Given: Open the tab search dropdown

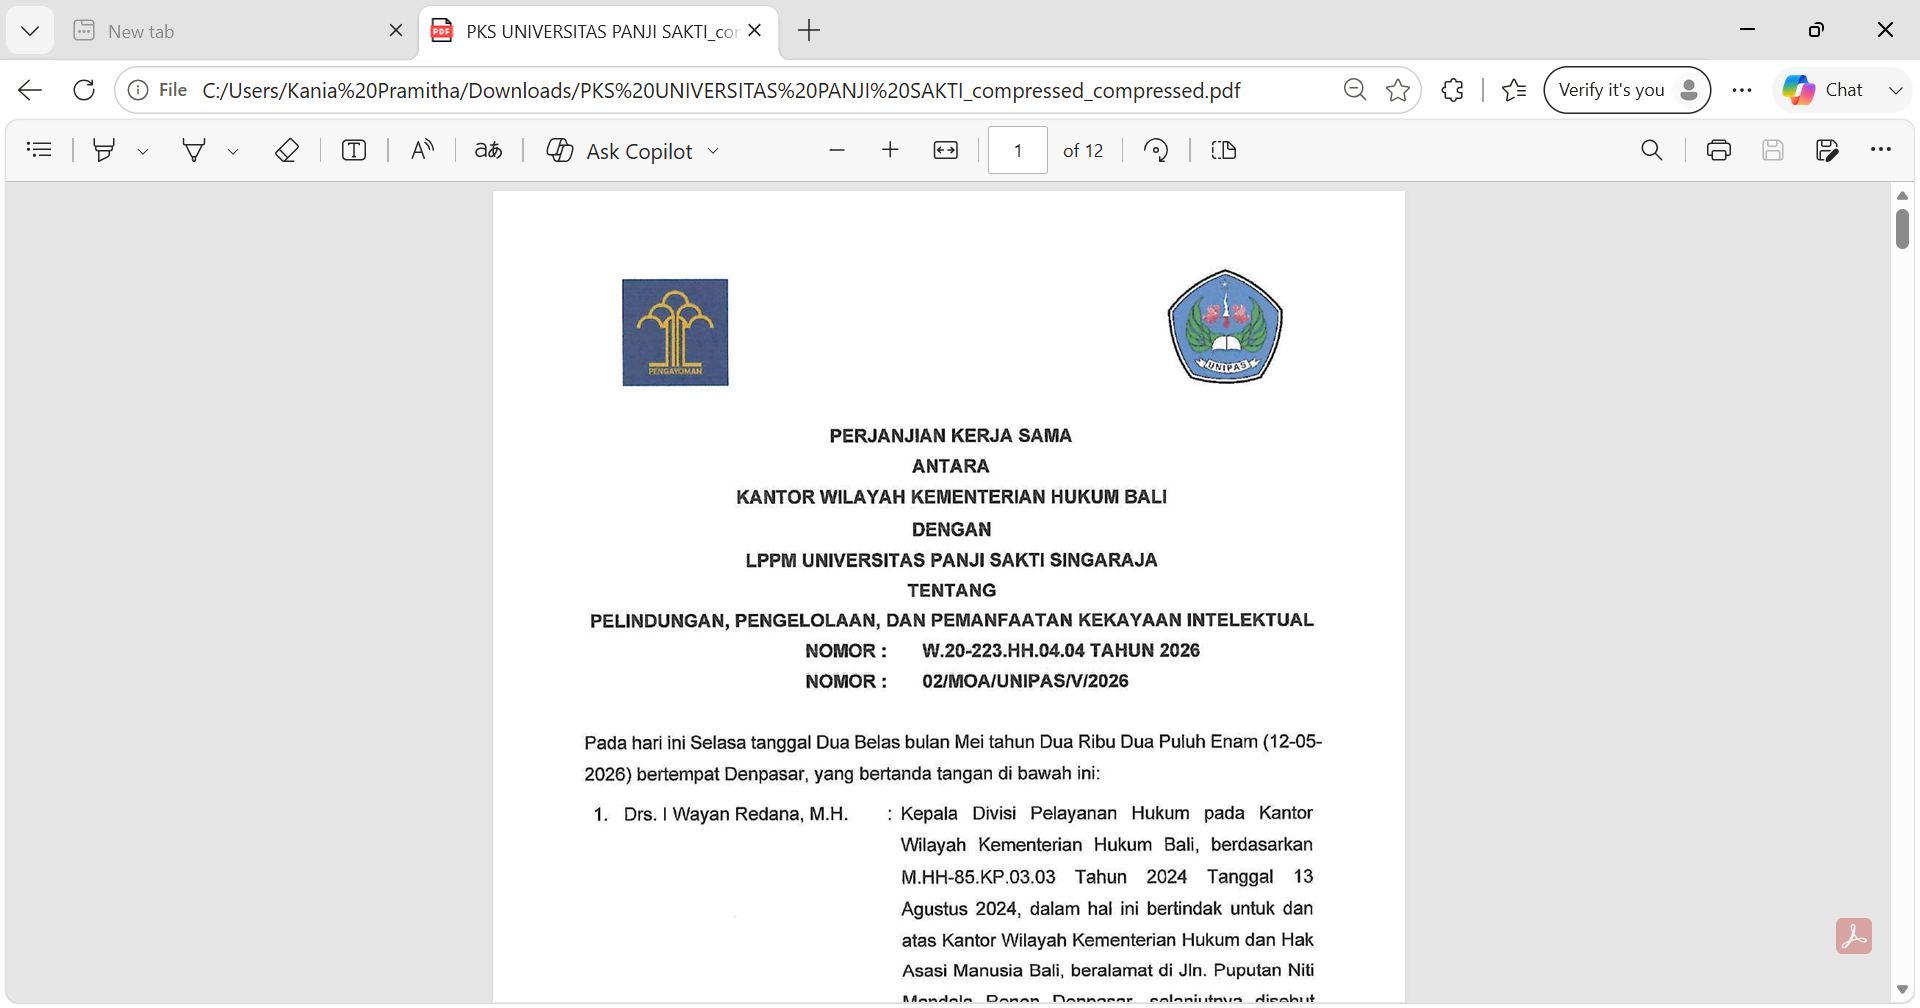Looking at the screenshot, I should pos(30,31).
